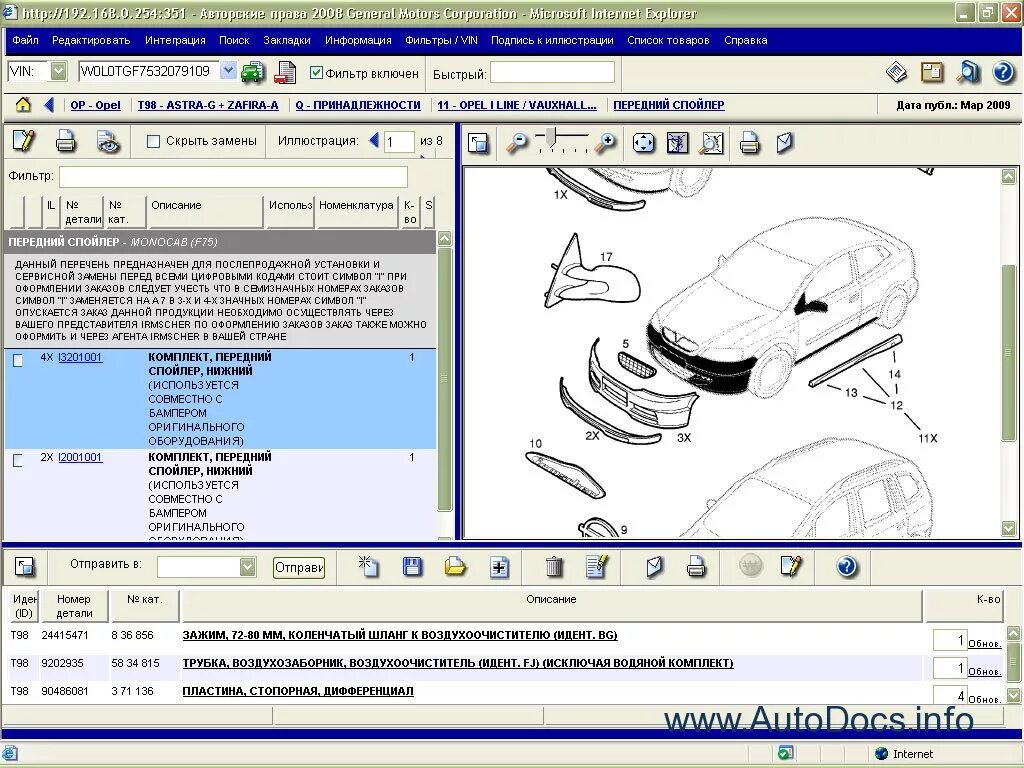This screenshot has width=1024, height=768.
Task: Click the notepad edit icon above the parts list
Action: [24, 141]
